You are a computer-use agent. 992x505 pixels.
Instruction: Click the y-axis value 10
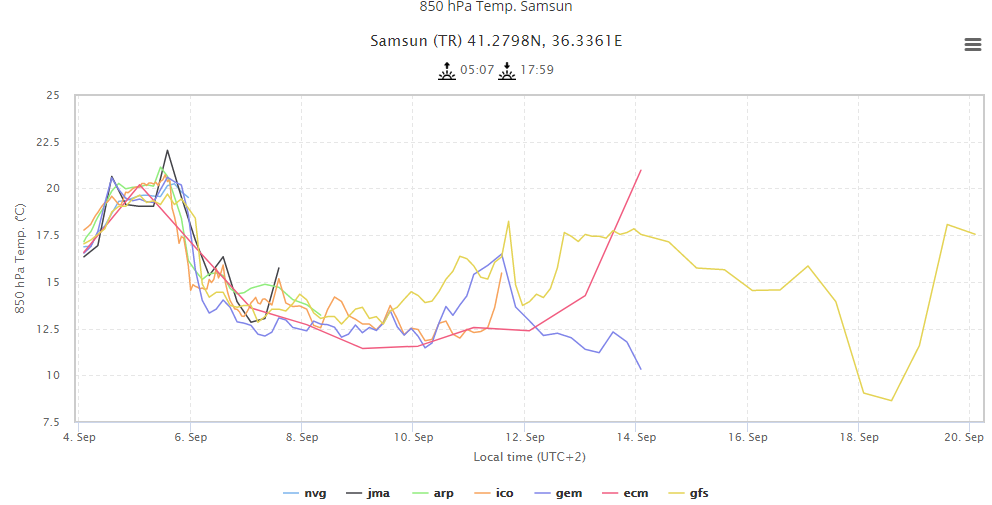tap(53, 376)
